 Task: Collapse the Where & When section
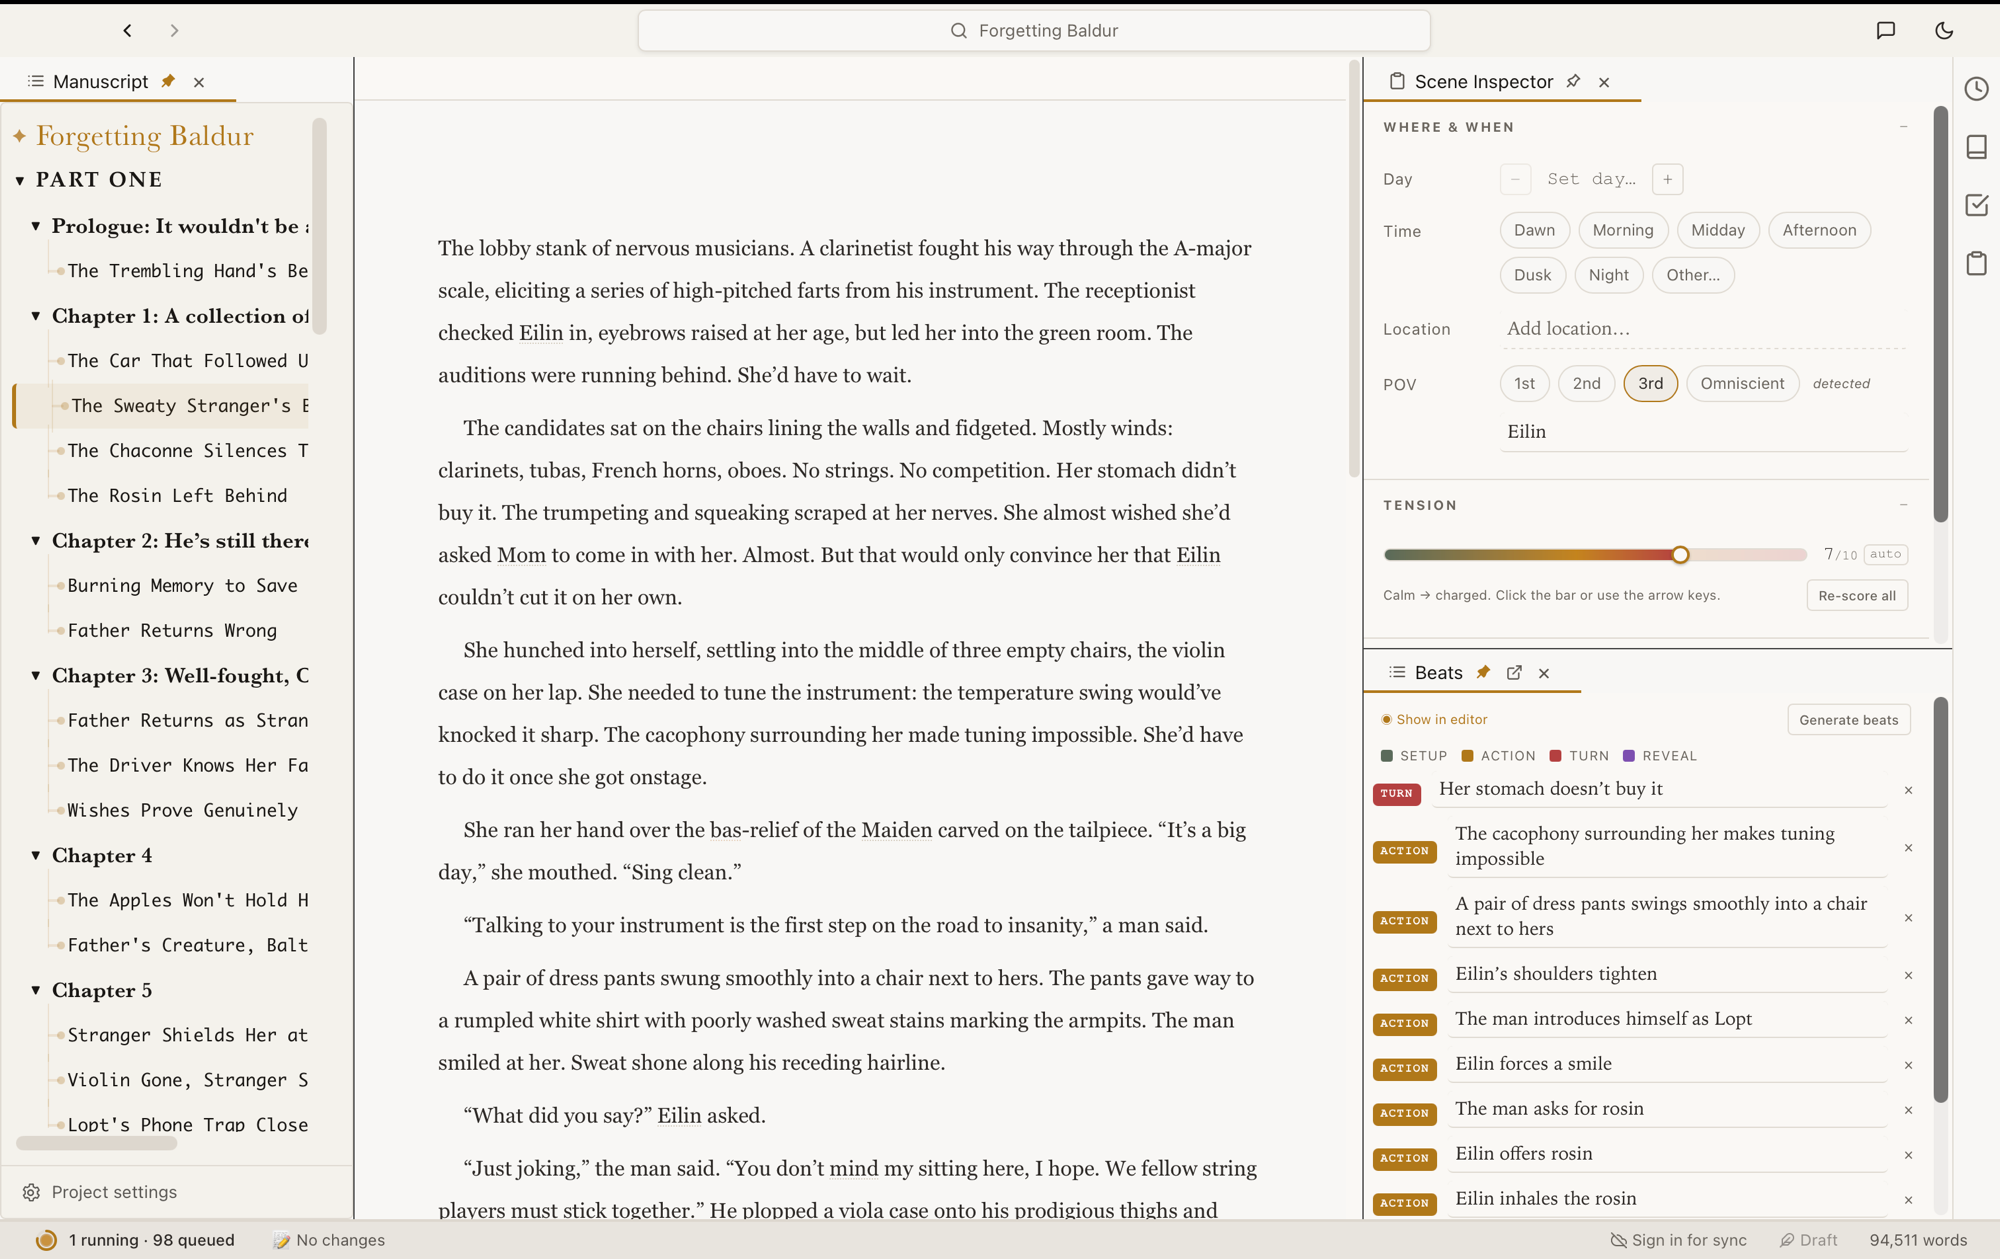click(1903, 127)
